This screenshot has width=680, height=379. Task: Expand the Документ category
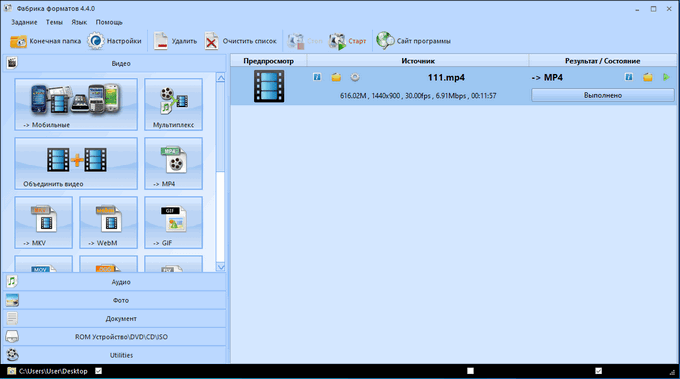click(x=115, y=318)
